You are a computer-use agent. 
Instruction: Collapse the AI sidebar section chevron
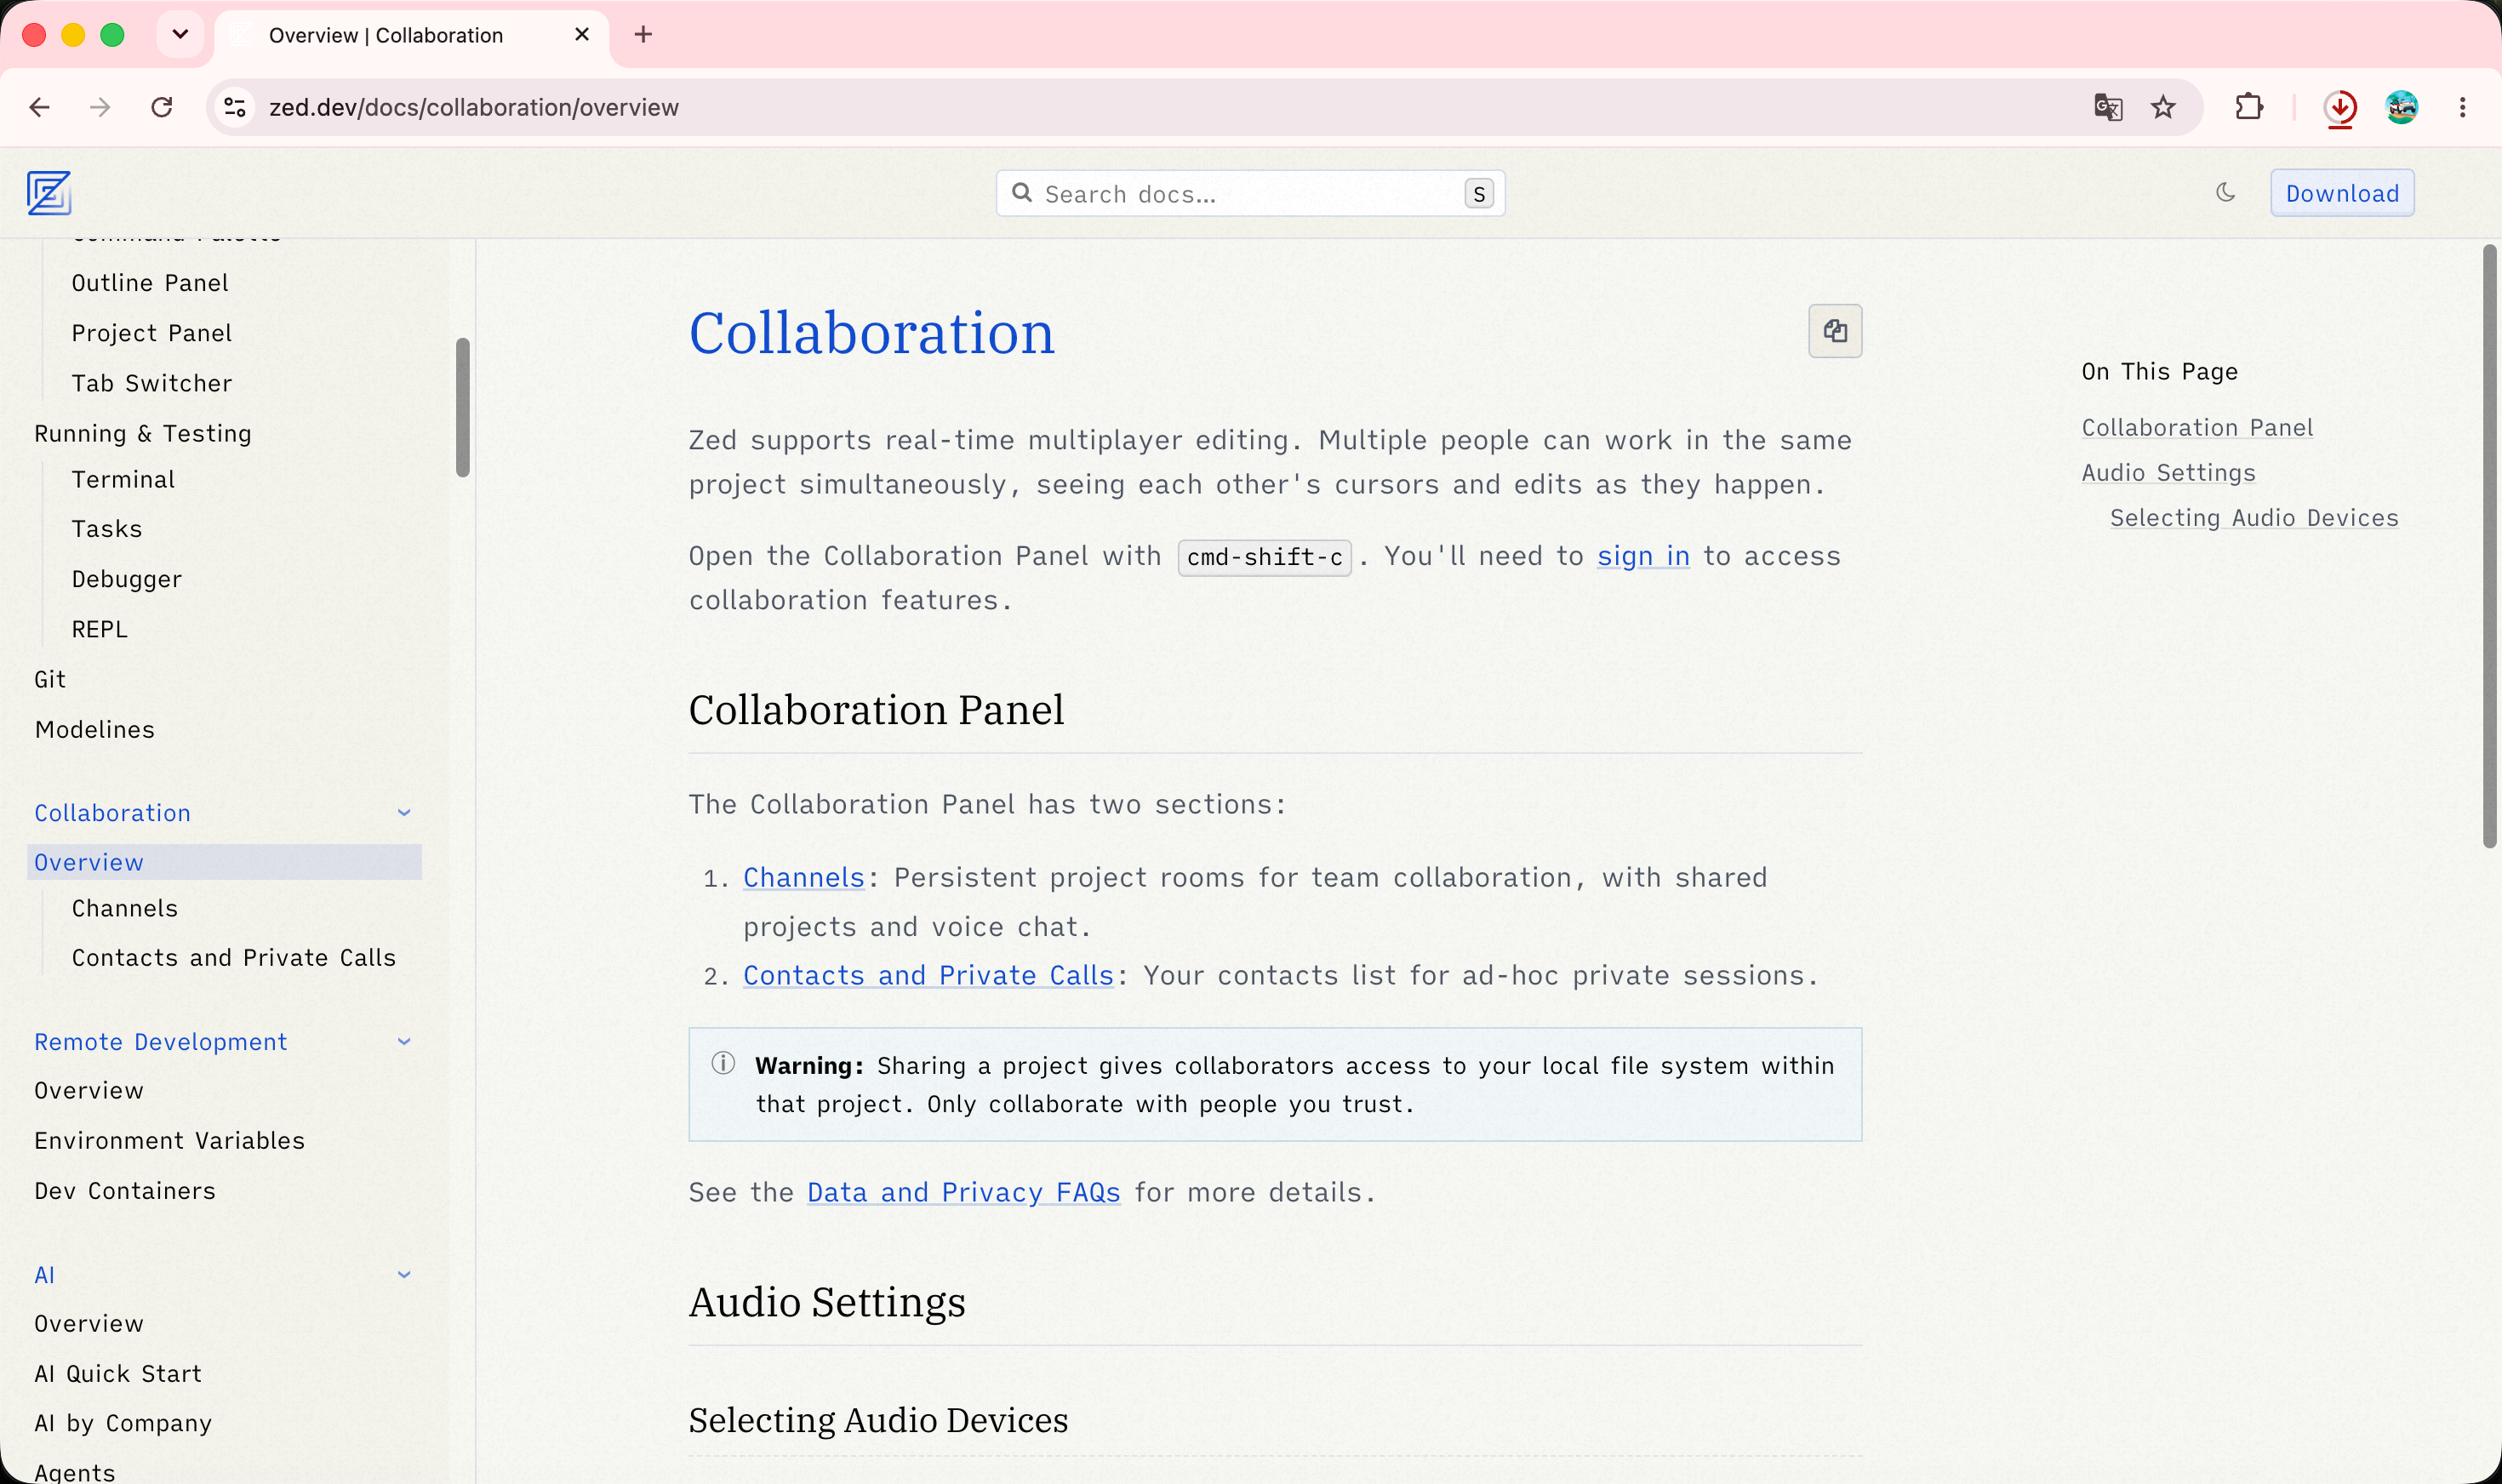tap(404, 1275)
